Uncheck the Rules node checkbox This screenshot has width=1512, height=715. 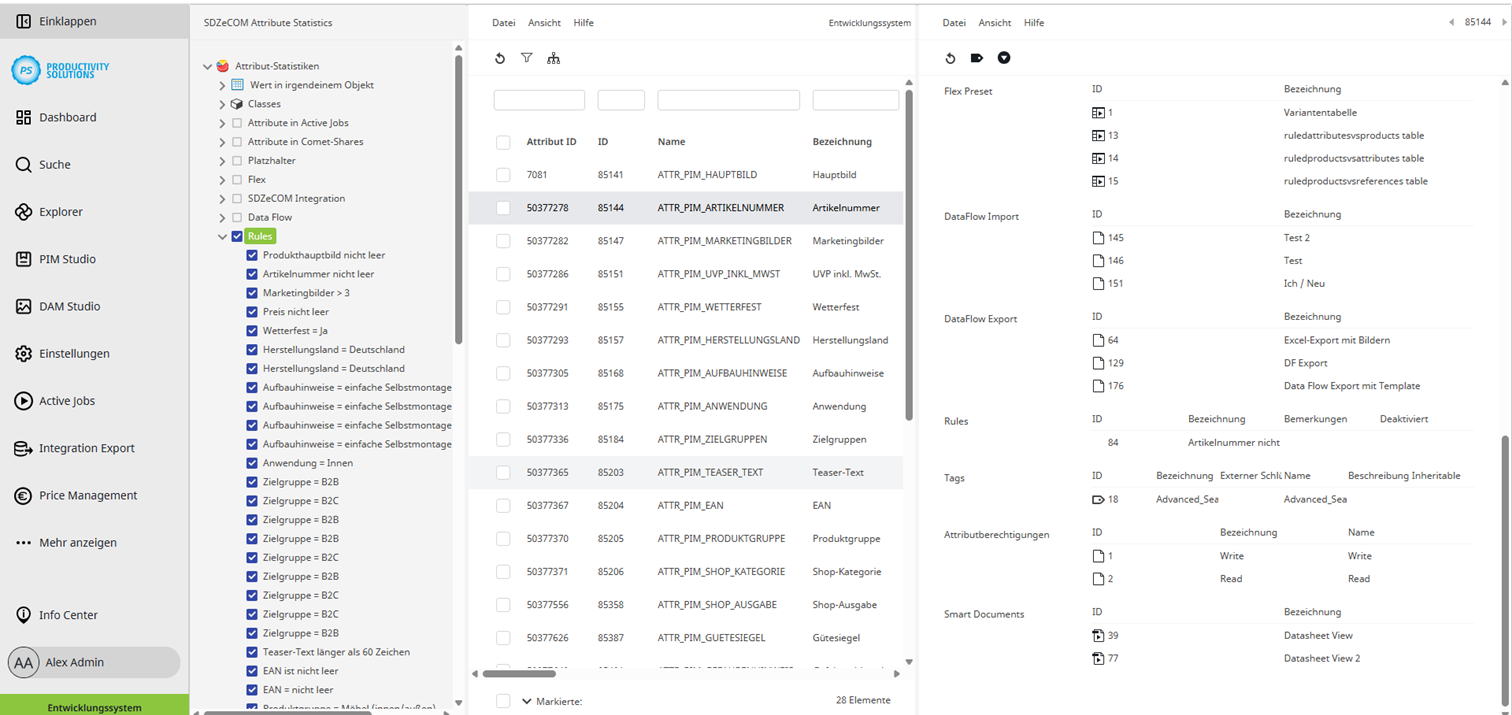pyautogui.click(x=237, y=236)
